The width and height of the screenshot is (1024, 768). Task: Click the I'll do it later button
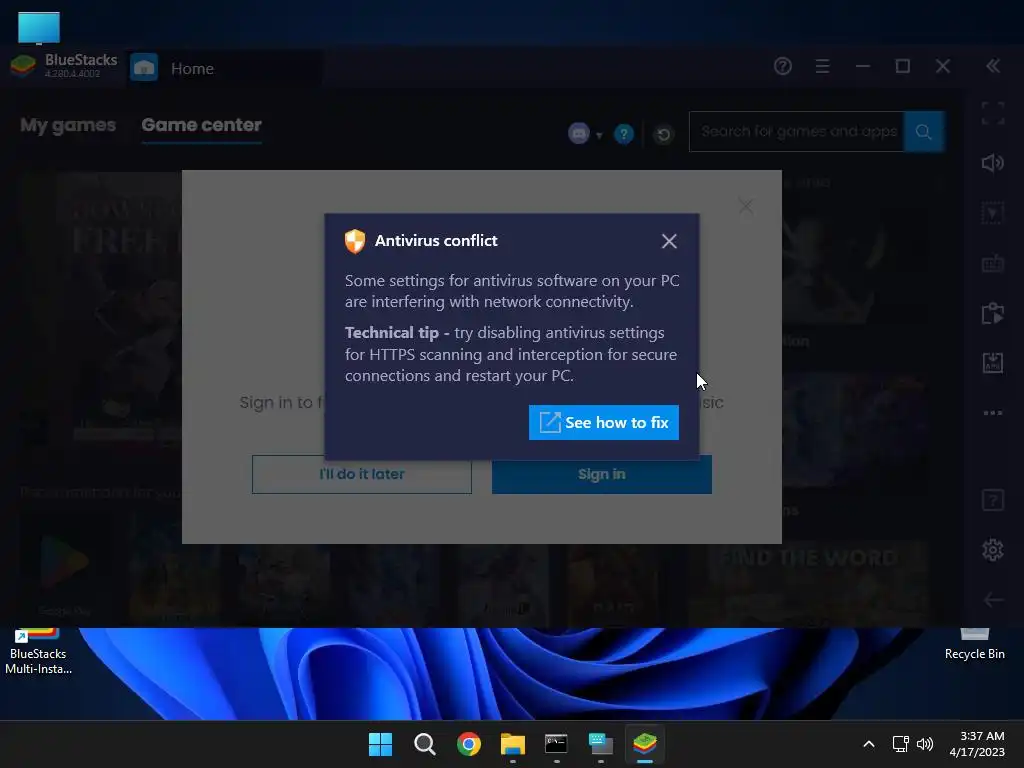[362, 474]
